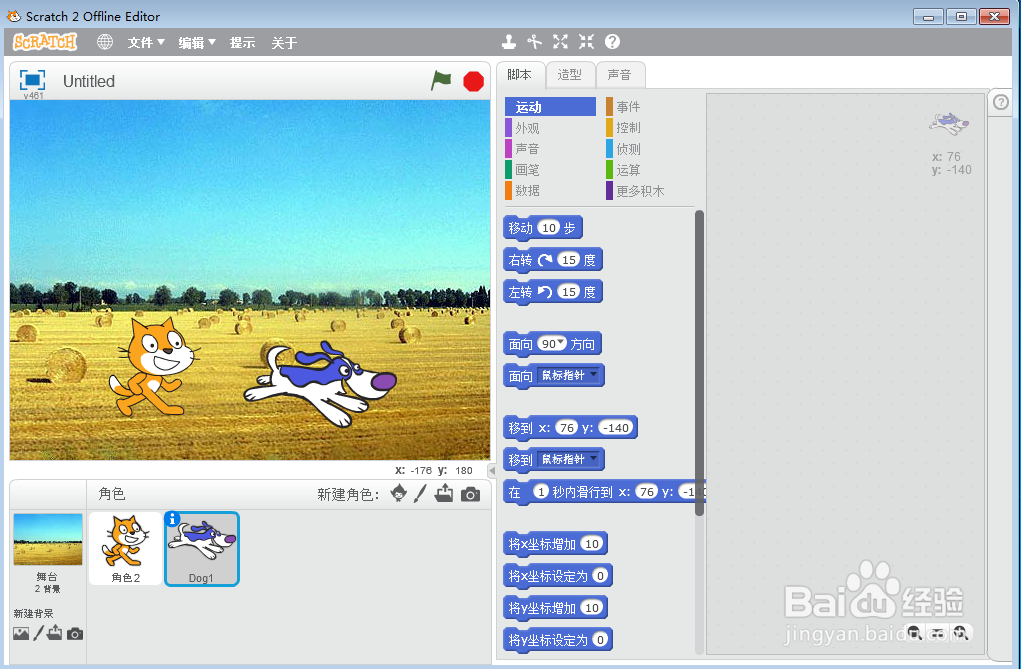Click the dog sprite on stage
The height and width of the screenshot is (669, 1021).
(x=320, y=382)
